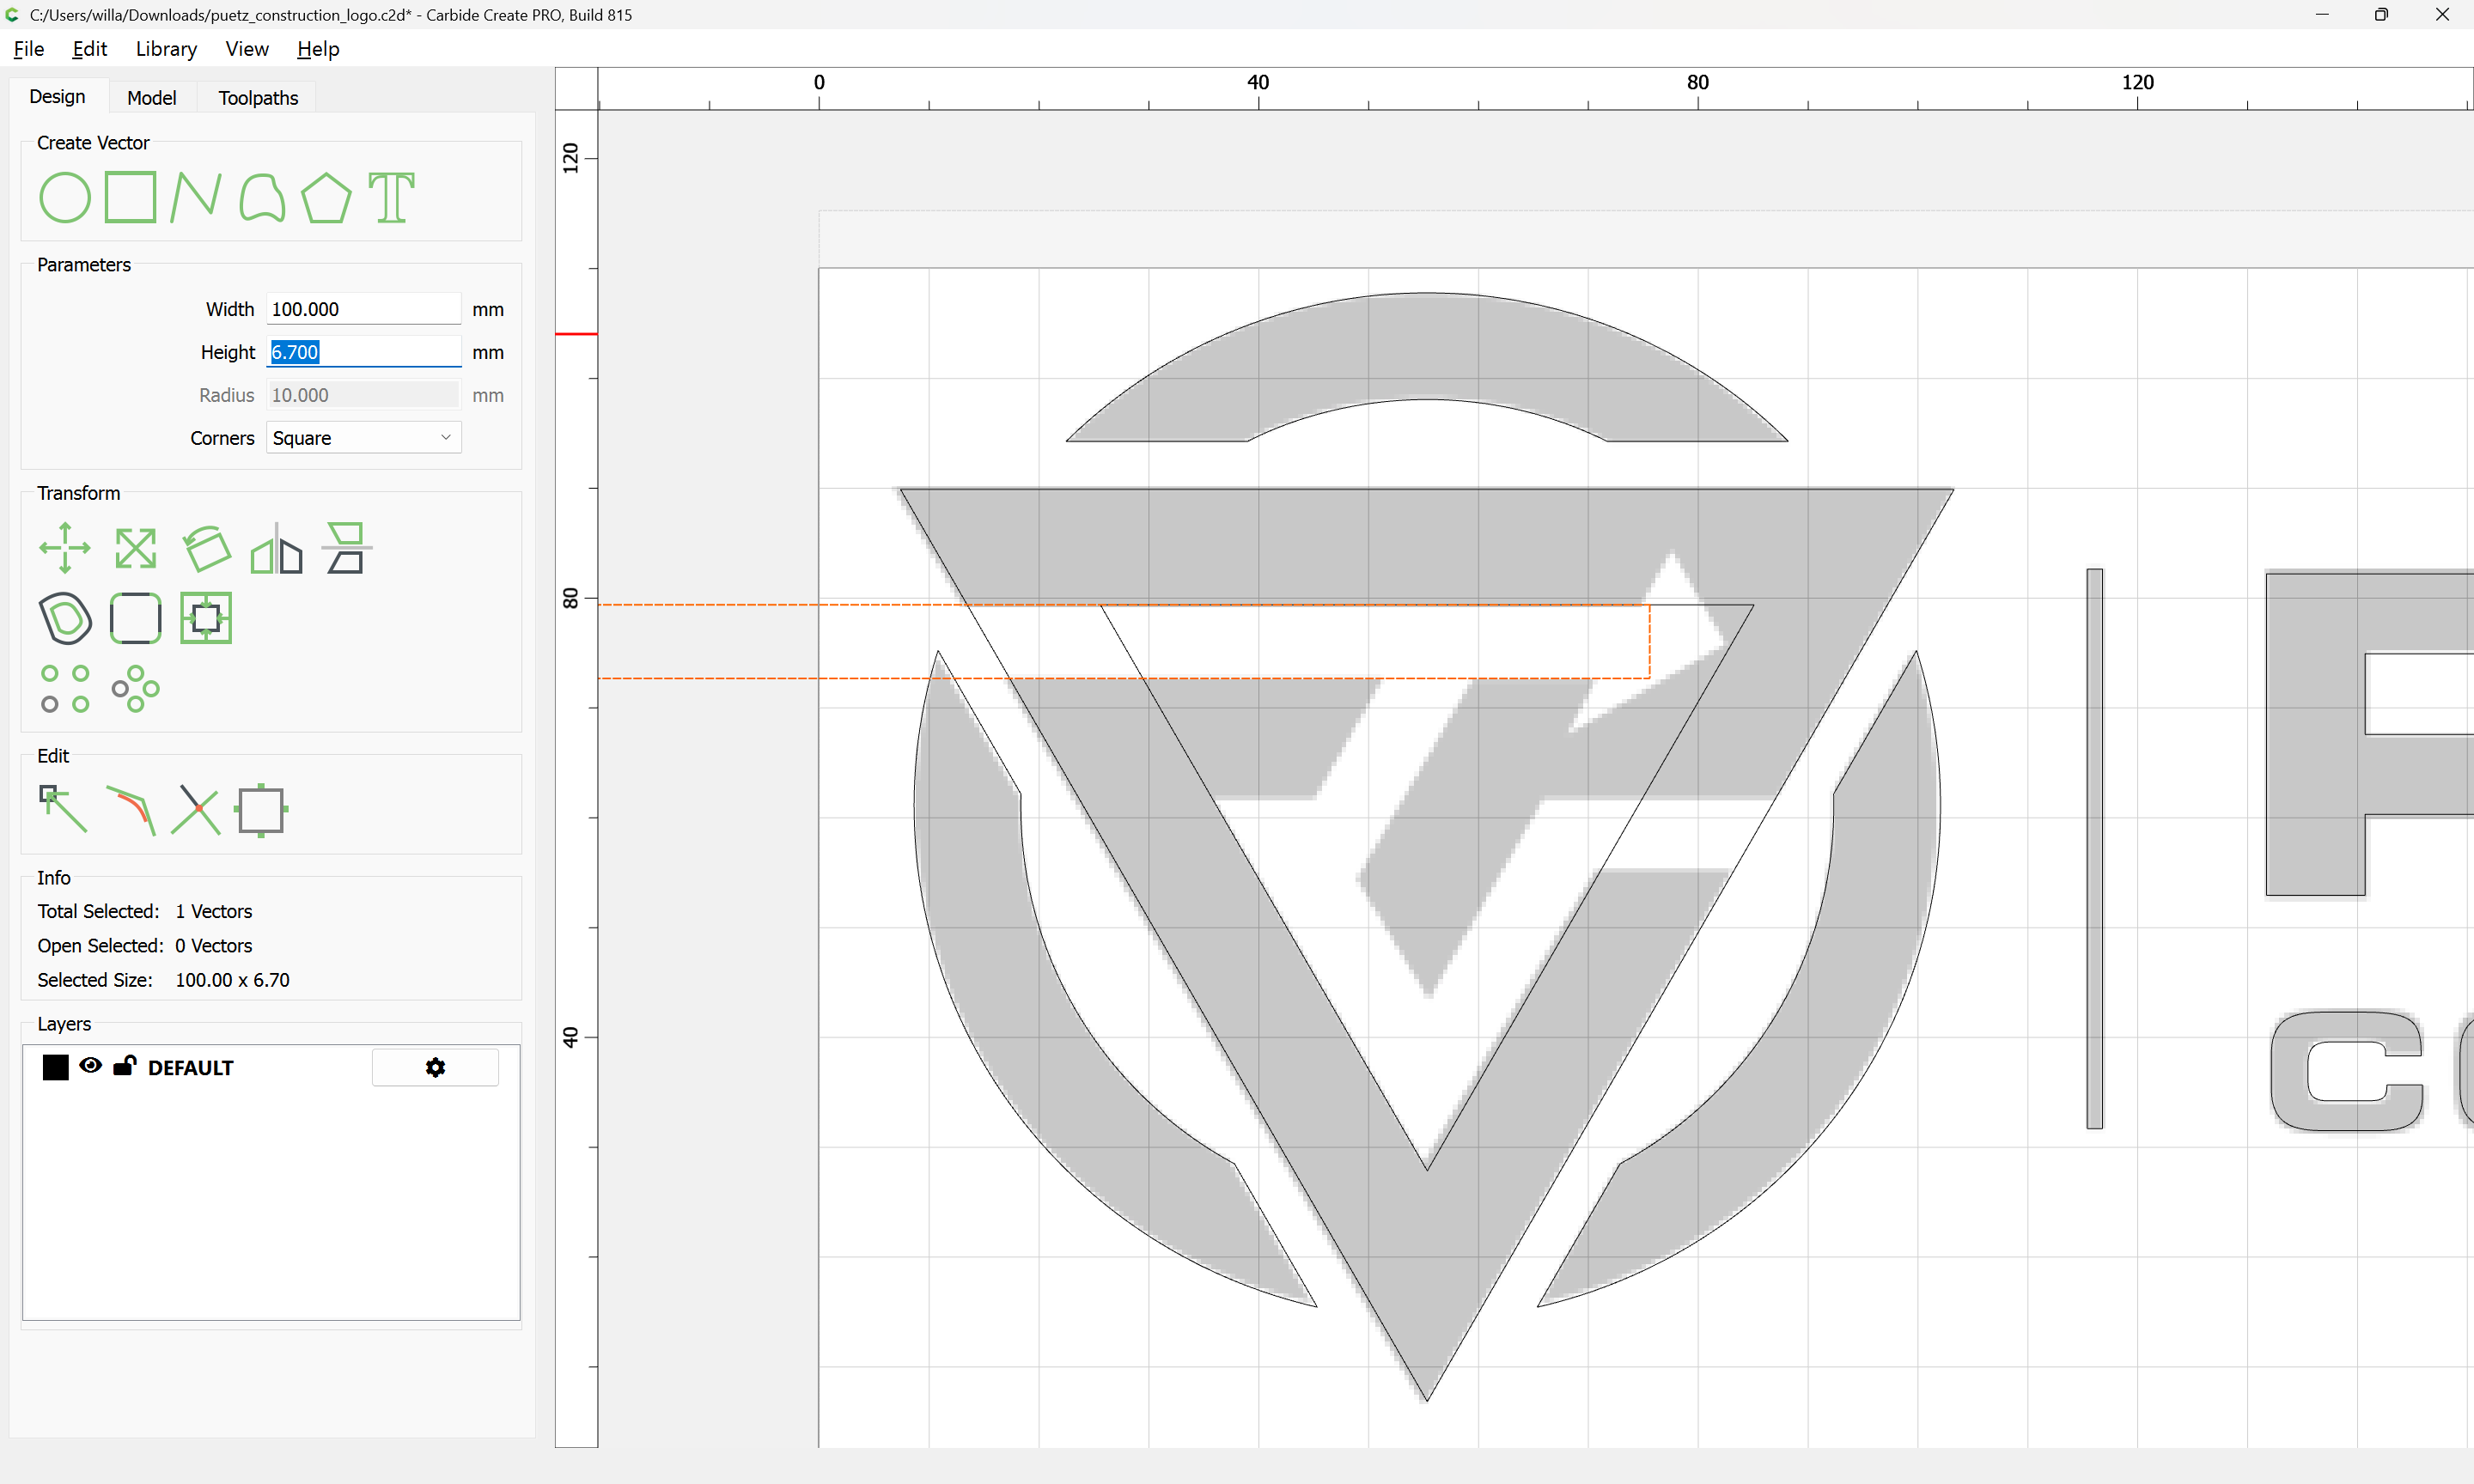Restore down the Carbide Create window
2474x1484 pixels.
coord(2381,14)
